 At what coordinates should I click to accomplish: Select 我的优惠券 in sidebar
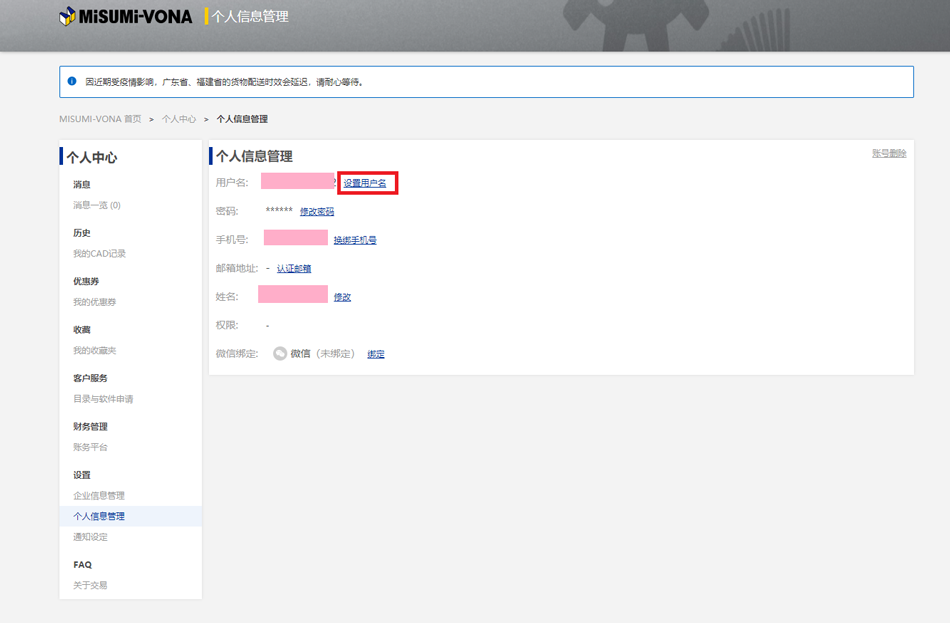coord(94,303)
